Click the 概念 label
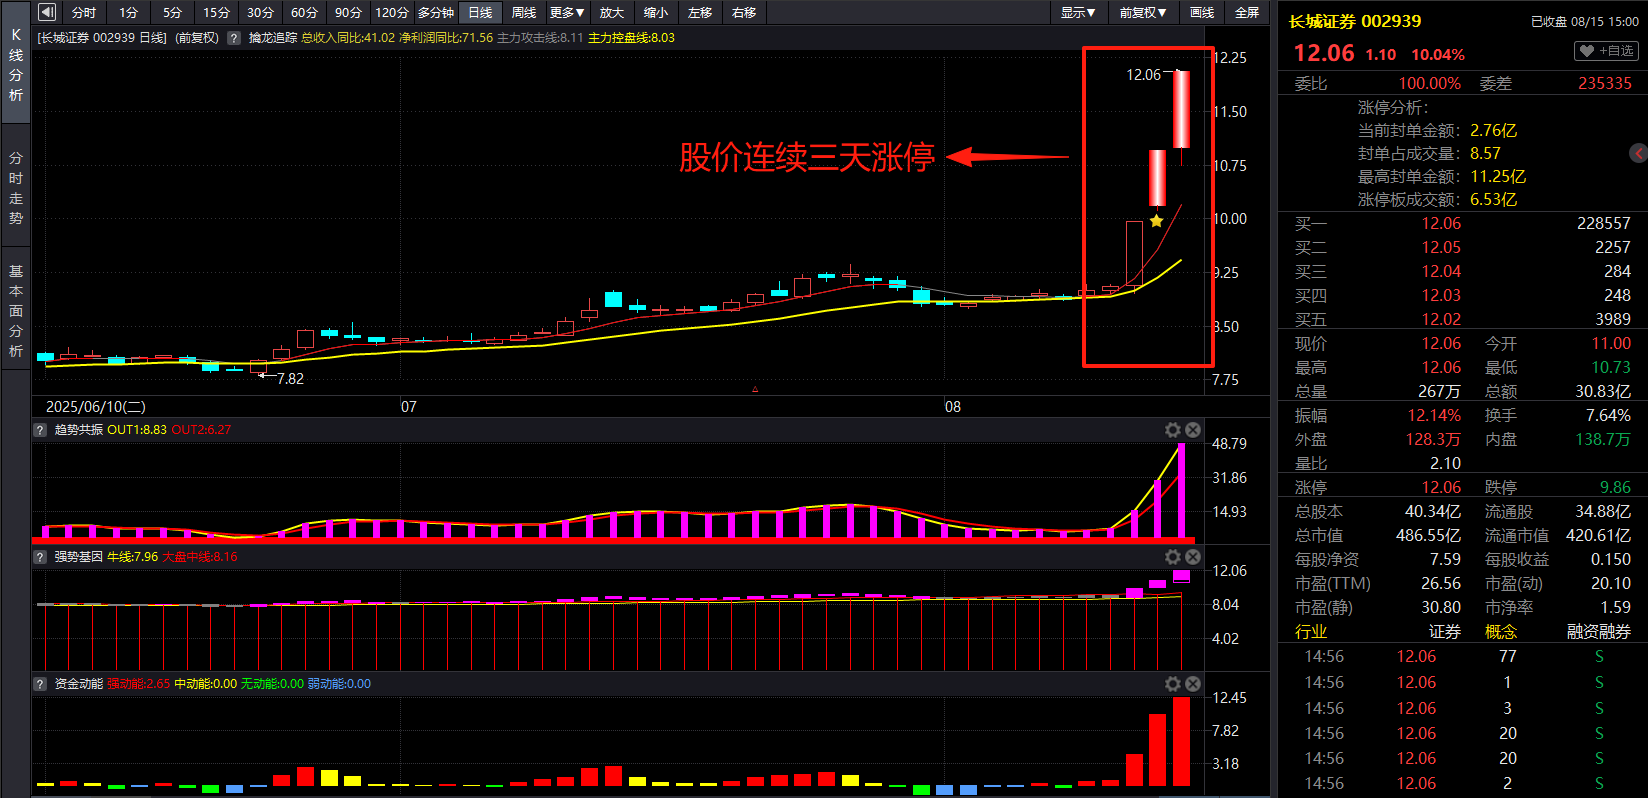 1501,632
